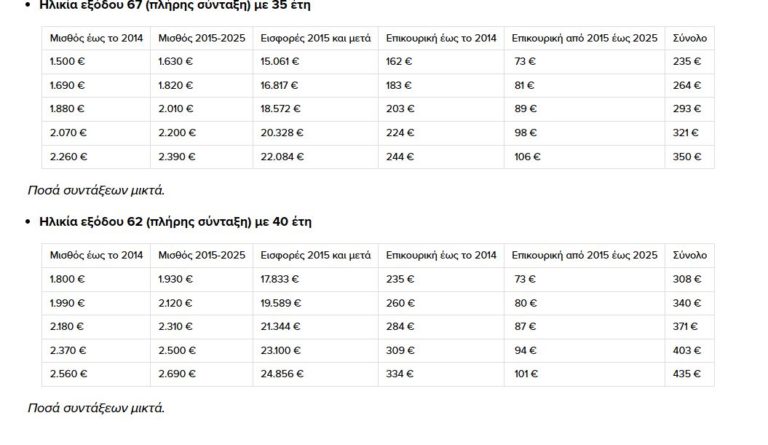
Task: Click the 23.100 € contributions cell
Action: click(x=279, y=350)
